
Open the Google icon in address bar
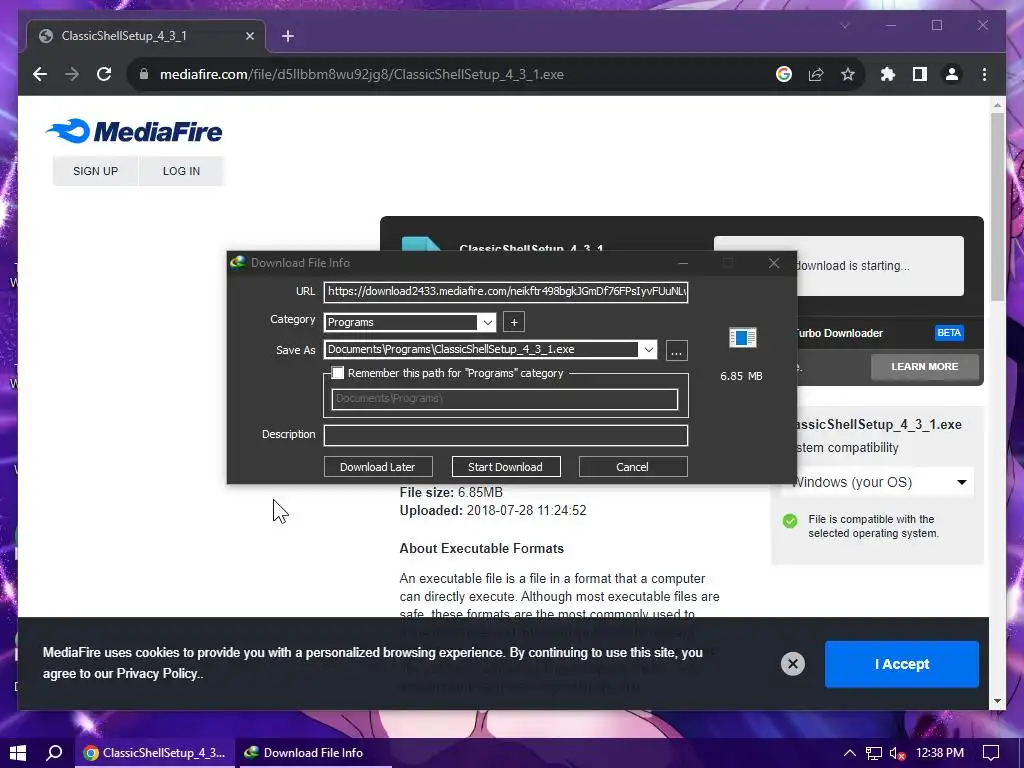click(784, 74)
